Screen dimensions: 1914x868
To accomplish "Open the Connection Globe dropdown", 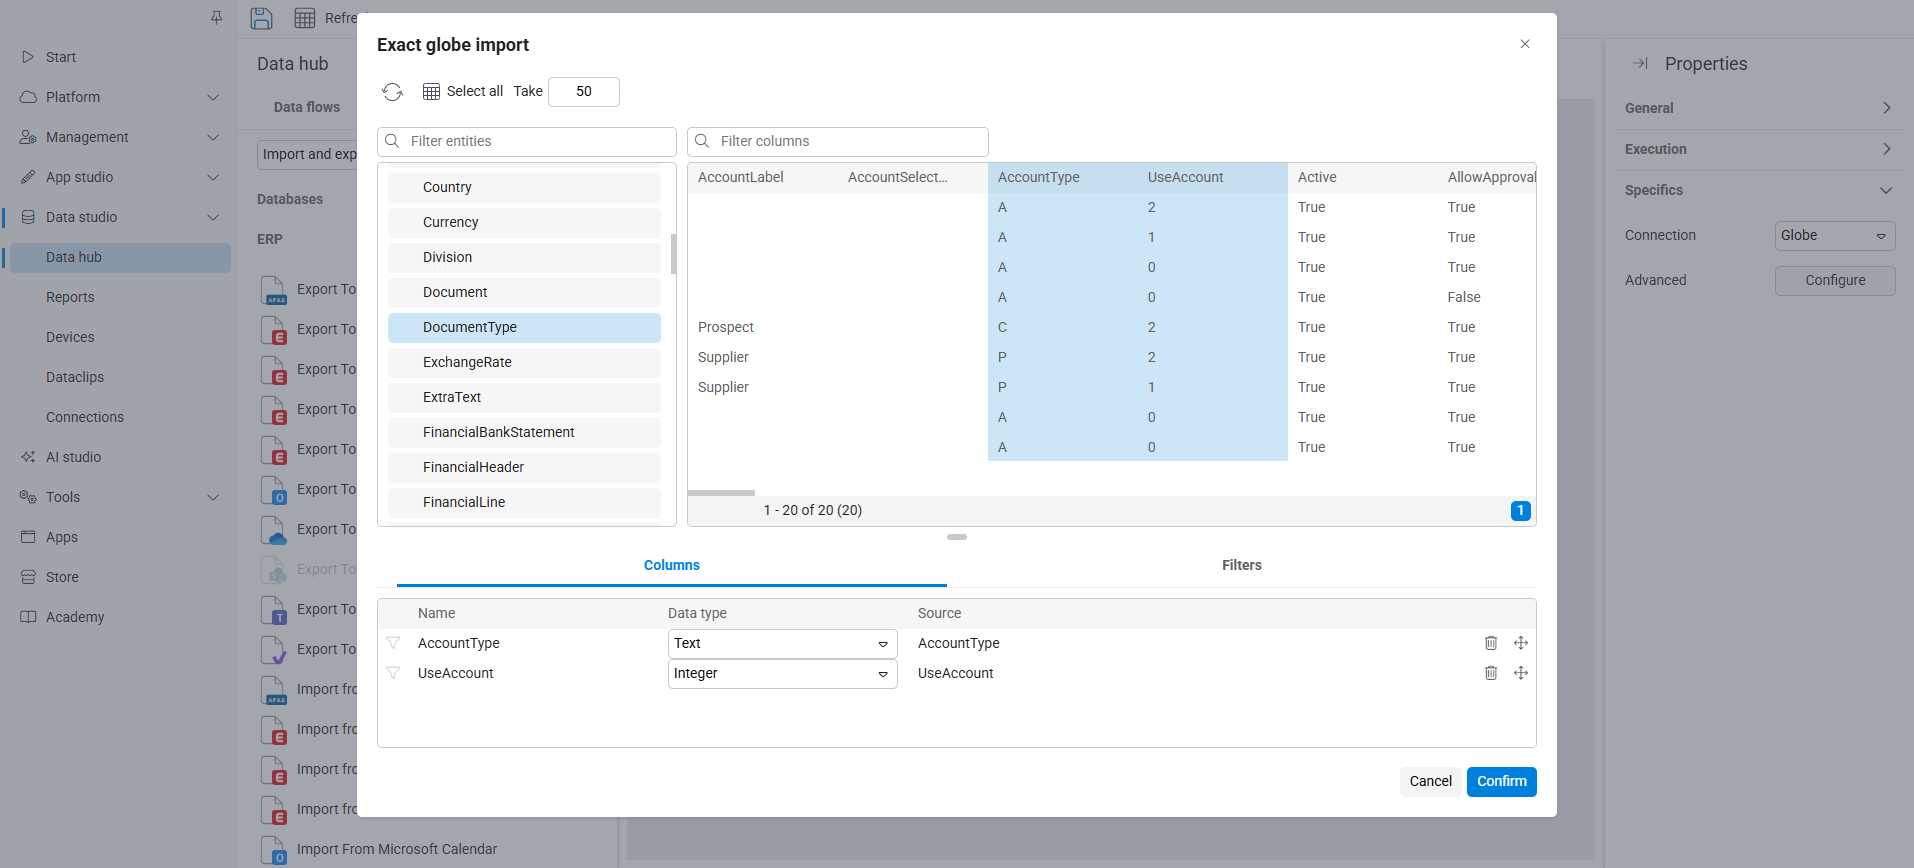I will click(1834, 236).
